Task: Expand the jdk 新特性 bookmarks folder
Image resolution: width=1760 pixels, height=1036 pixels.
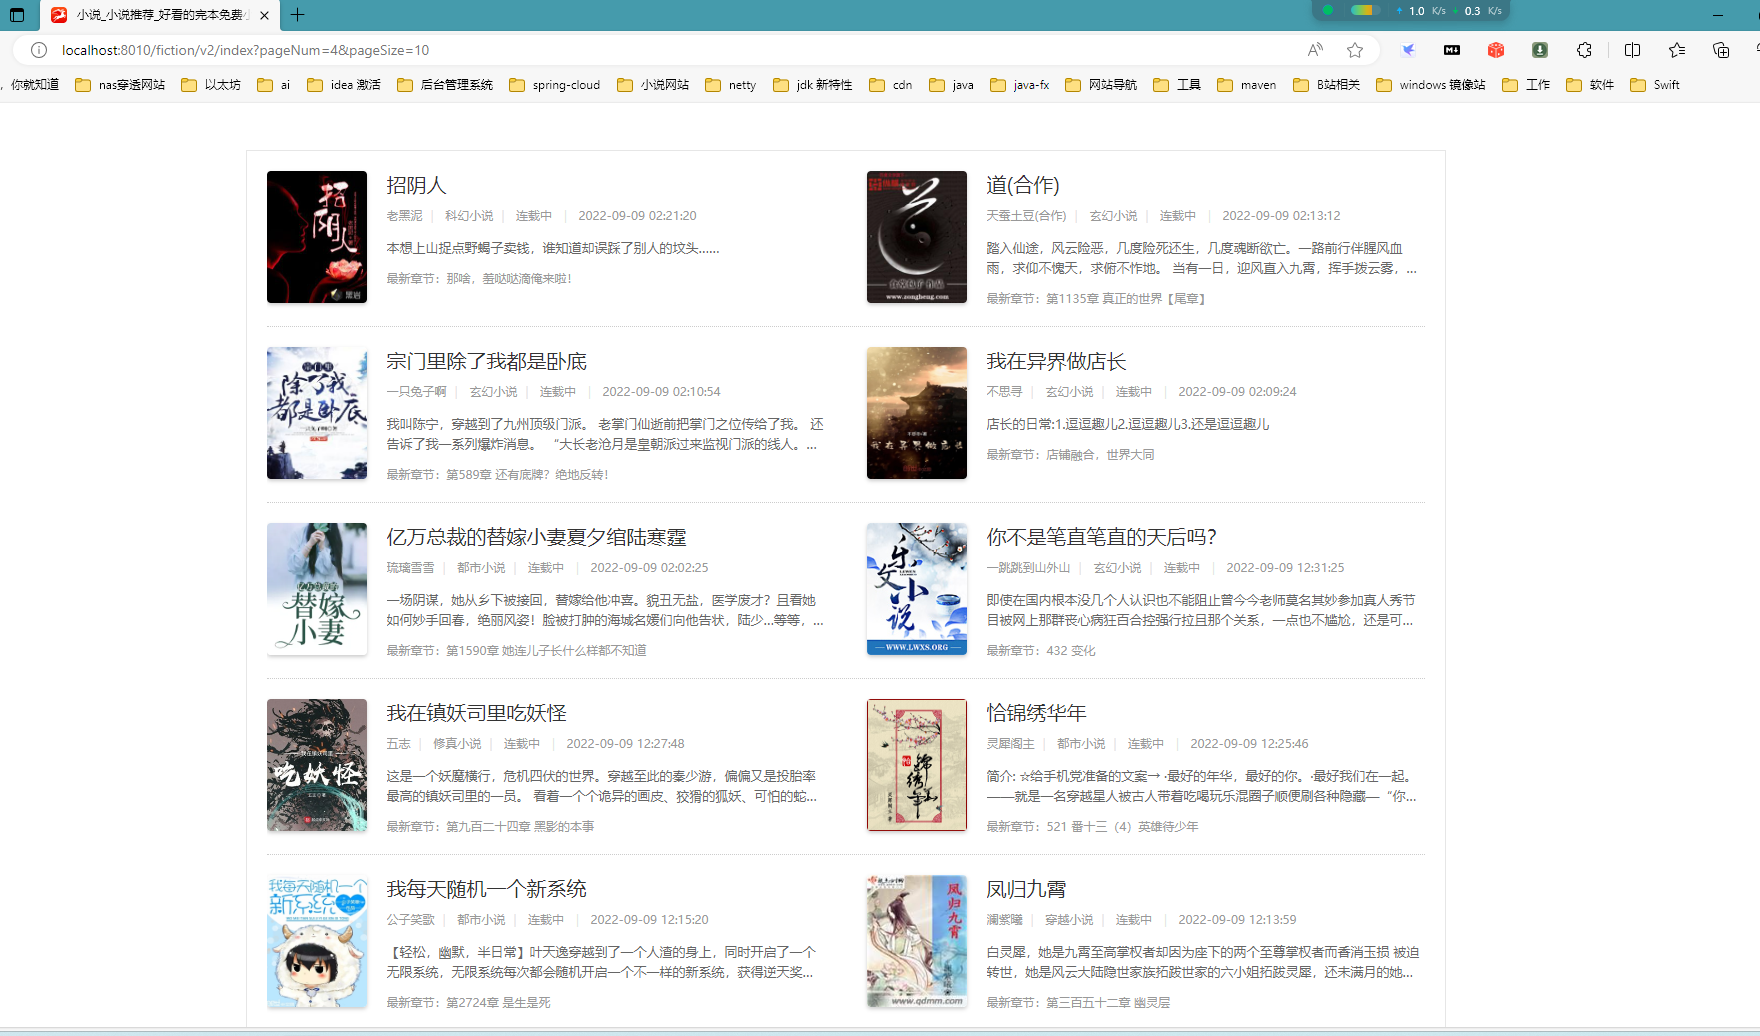Action: (x=813, y=85)
